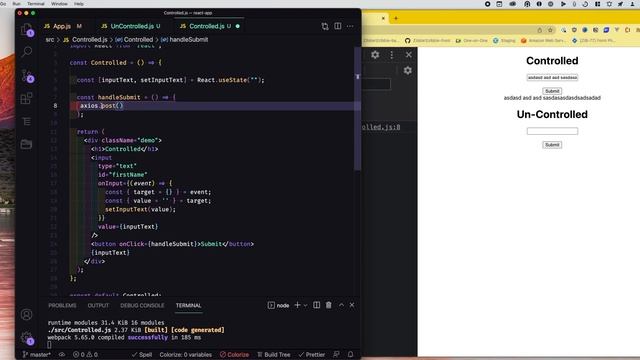
Task: Click Build Tree in the status bar
Action: click(273, 354)
